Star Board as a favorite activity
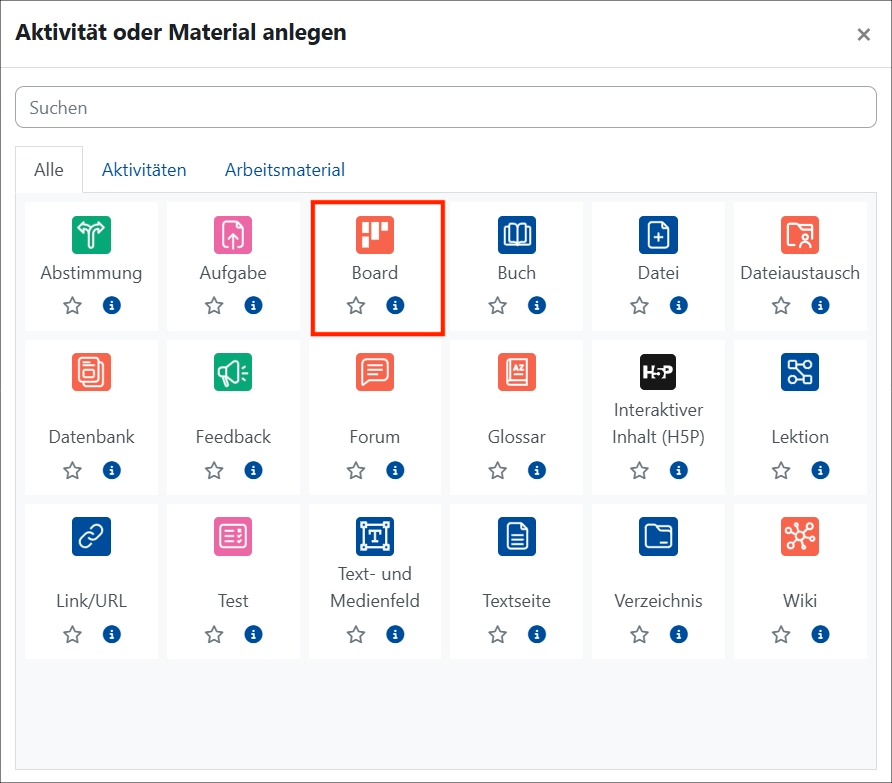Image resolution: width=892 pixels, height=783 pixels. pos(356,306)
